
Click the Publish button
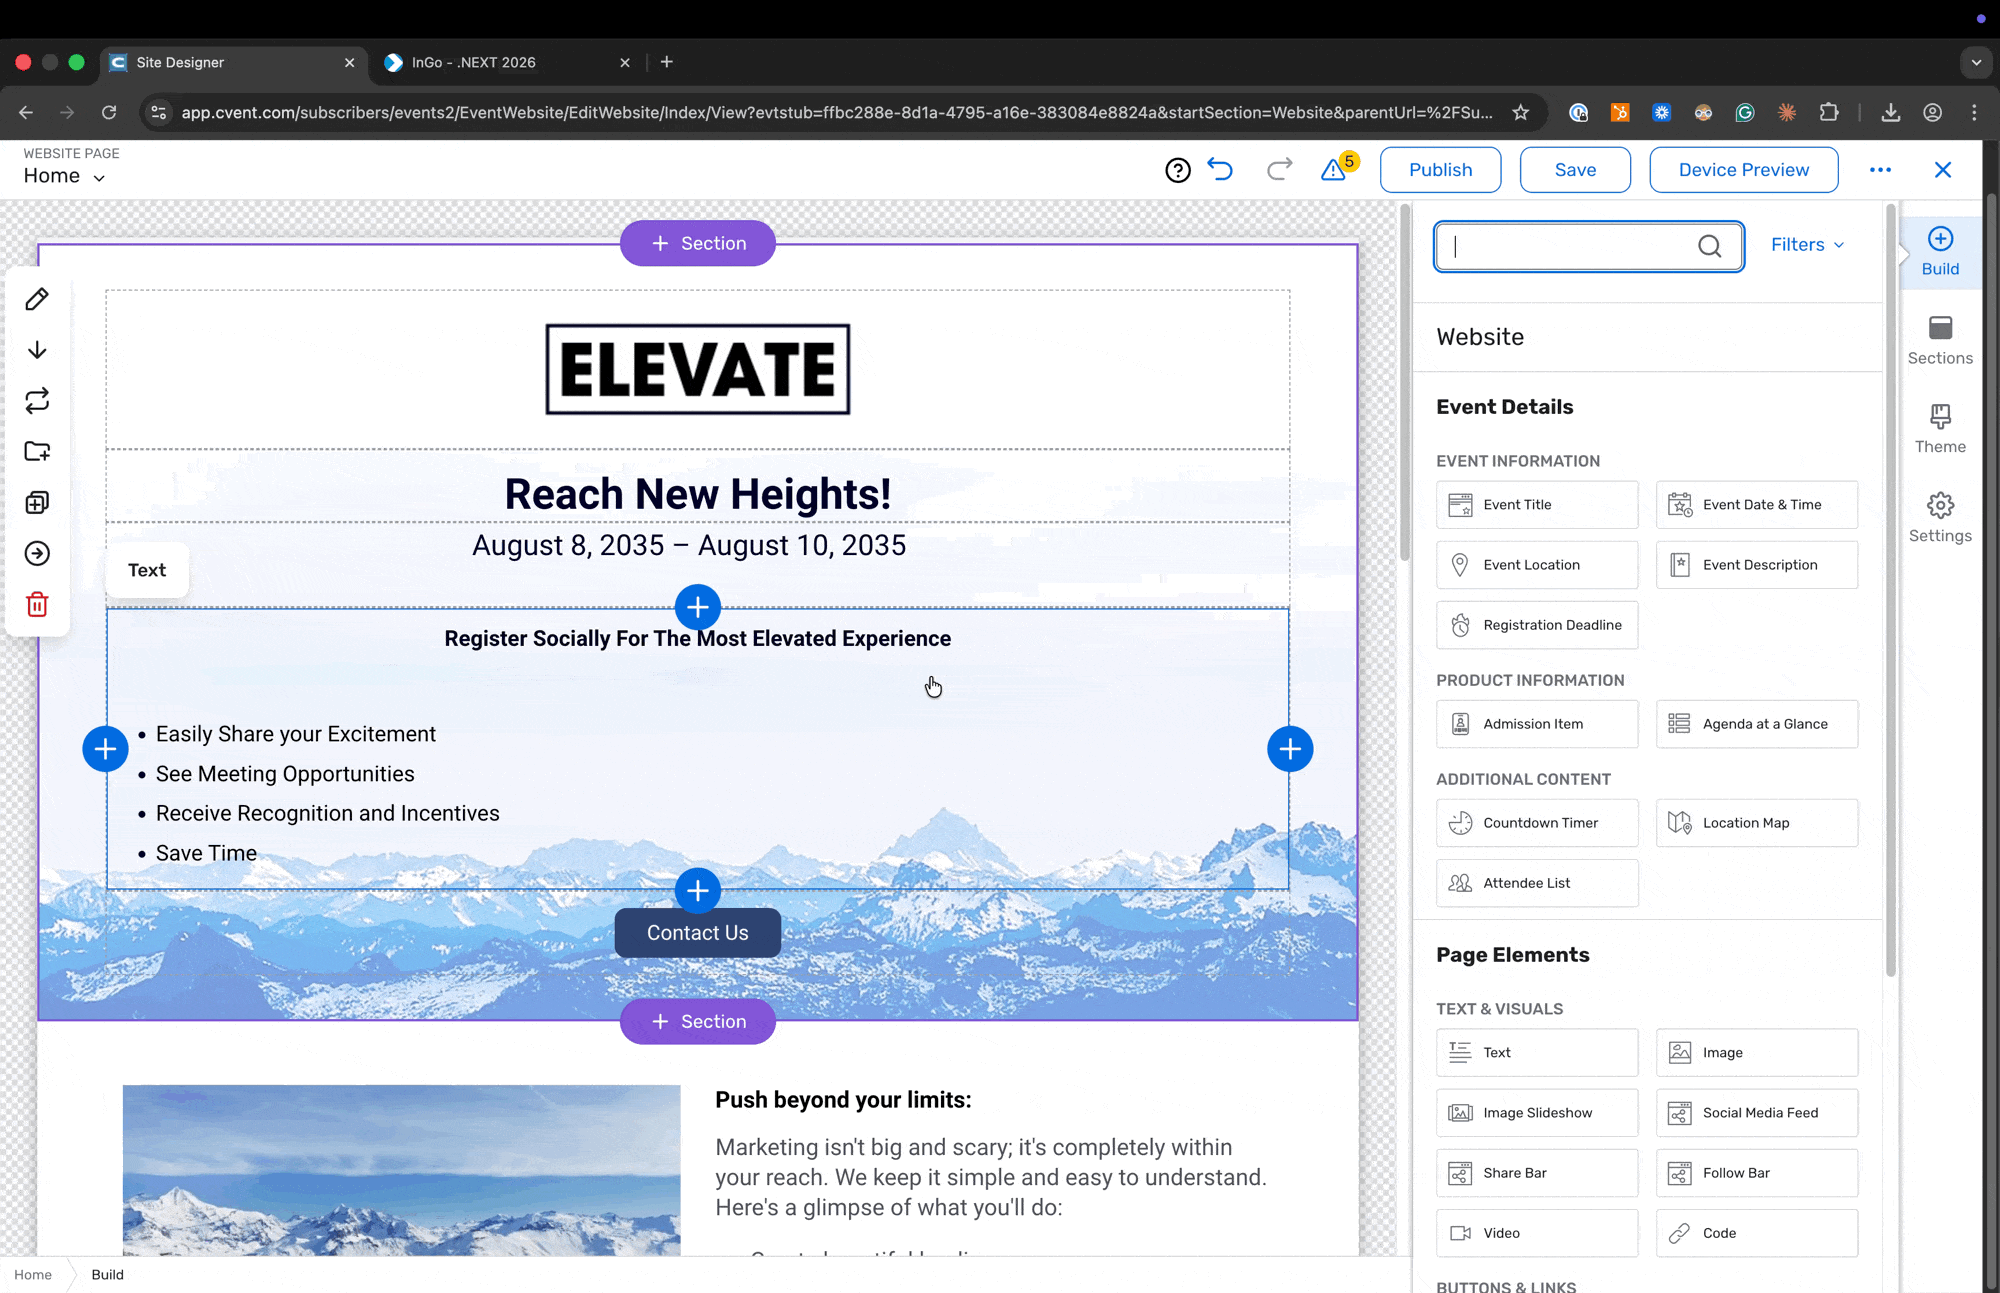pyautogui.click(x=1440, y=170)
